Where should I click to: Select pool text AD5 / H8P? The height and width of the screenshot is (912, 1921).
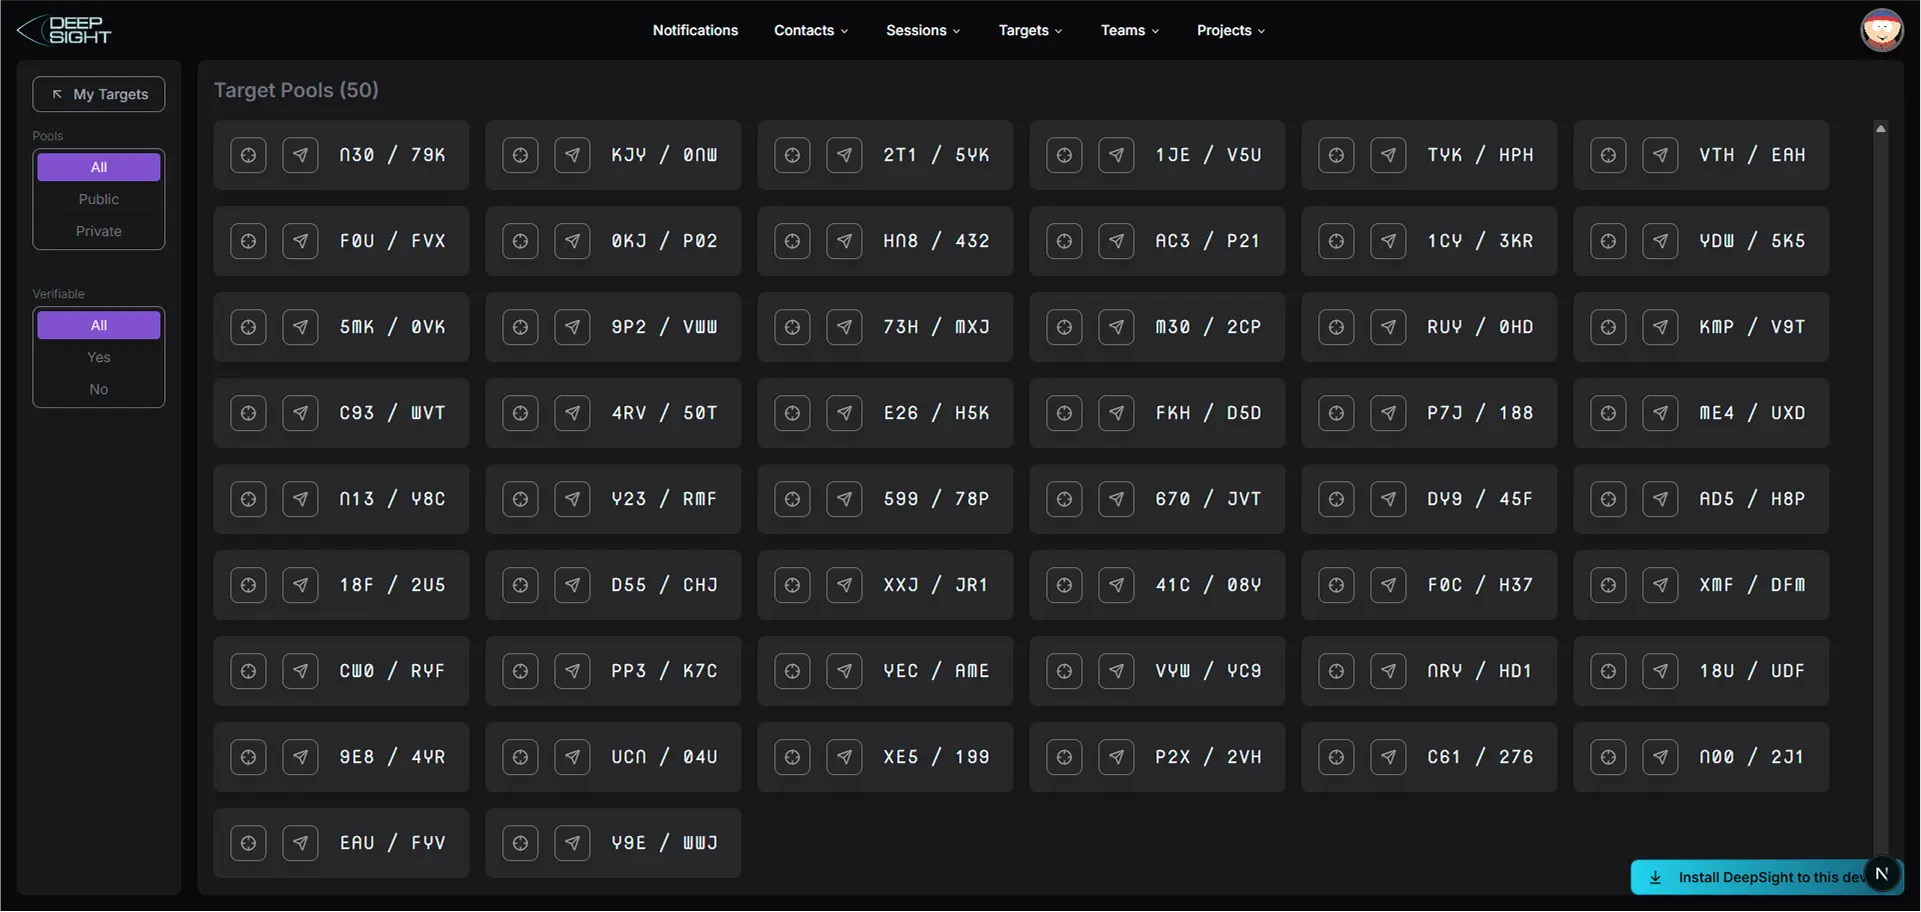pyautogui.click(x=1753, y=499)
